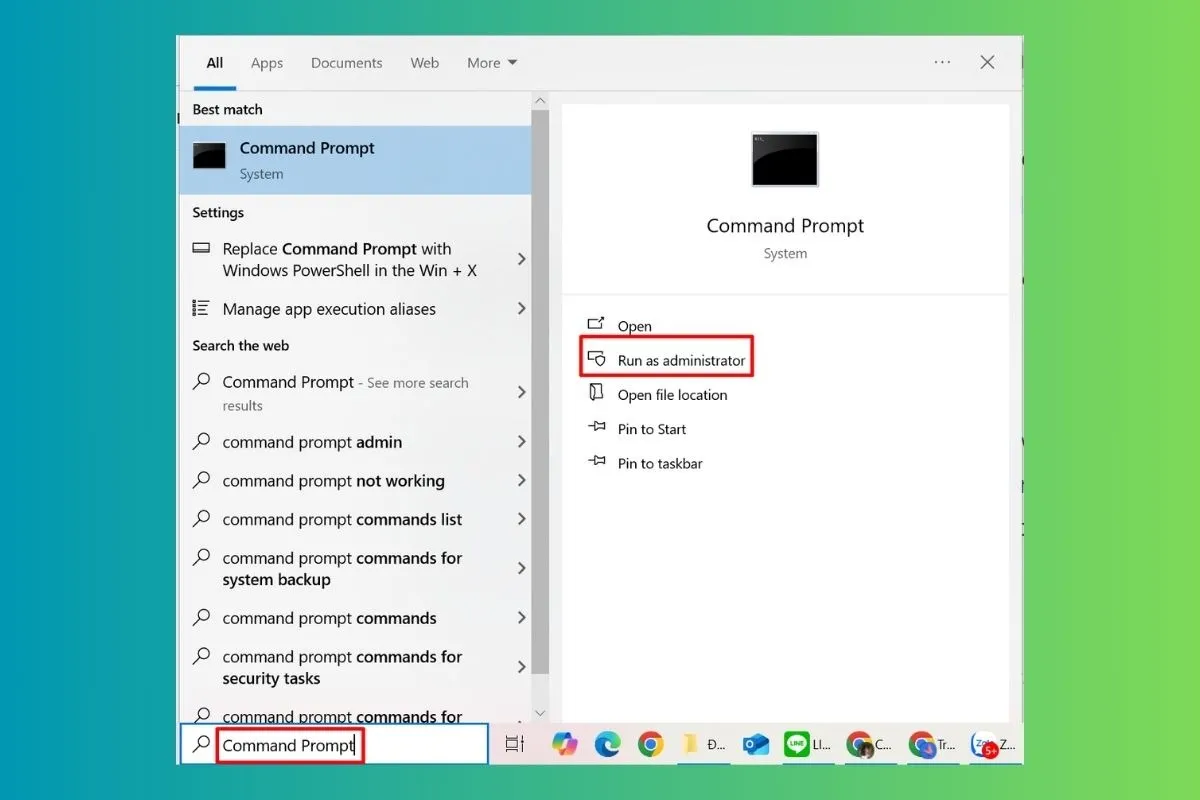Expand the More filter dropdown

click(492, 63)
